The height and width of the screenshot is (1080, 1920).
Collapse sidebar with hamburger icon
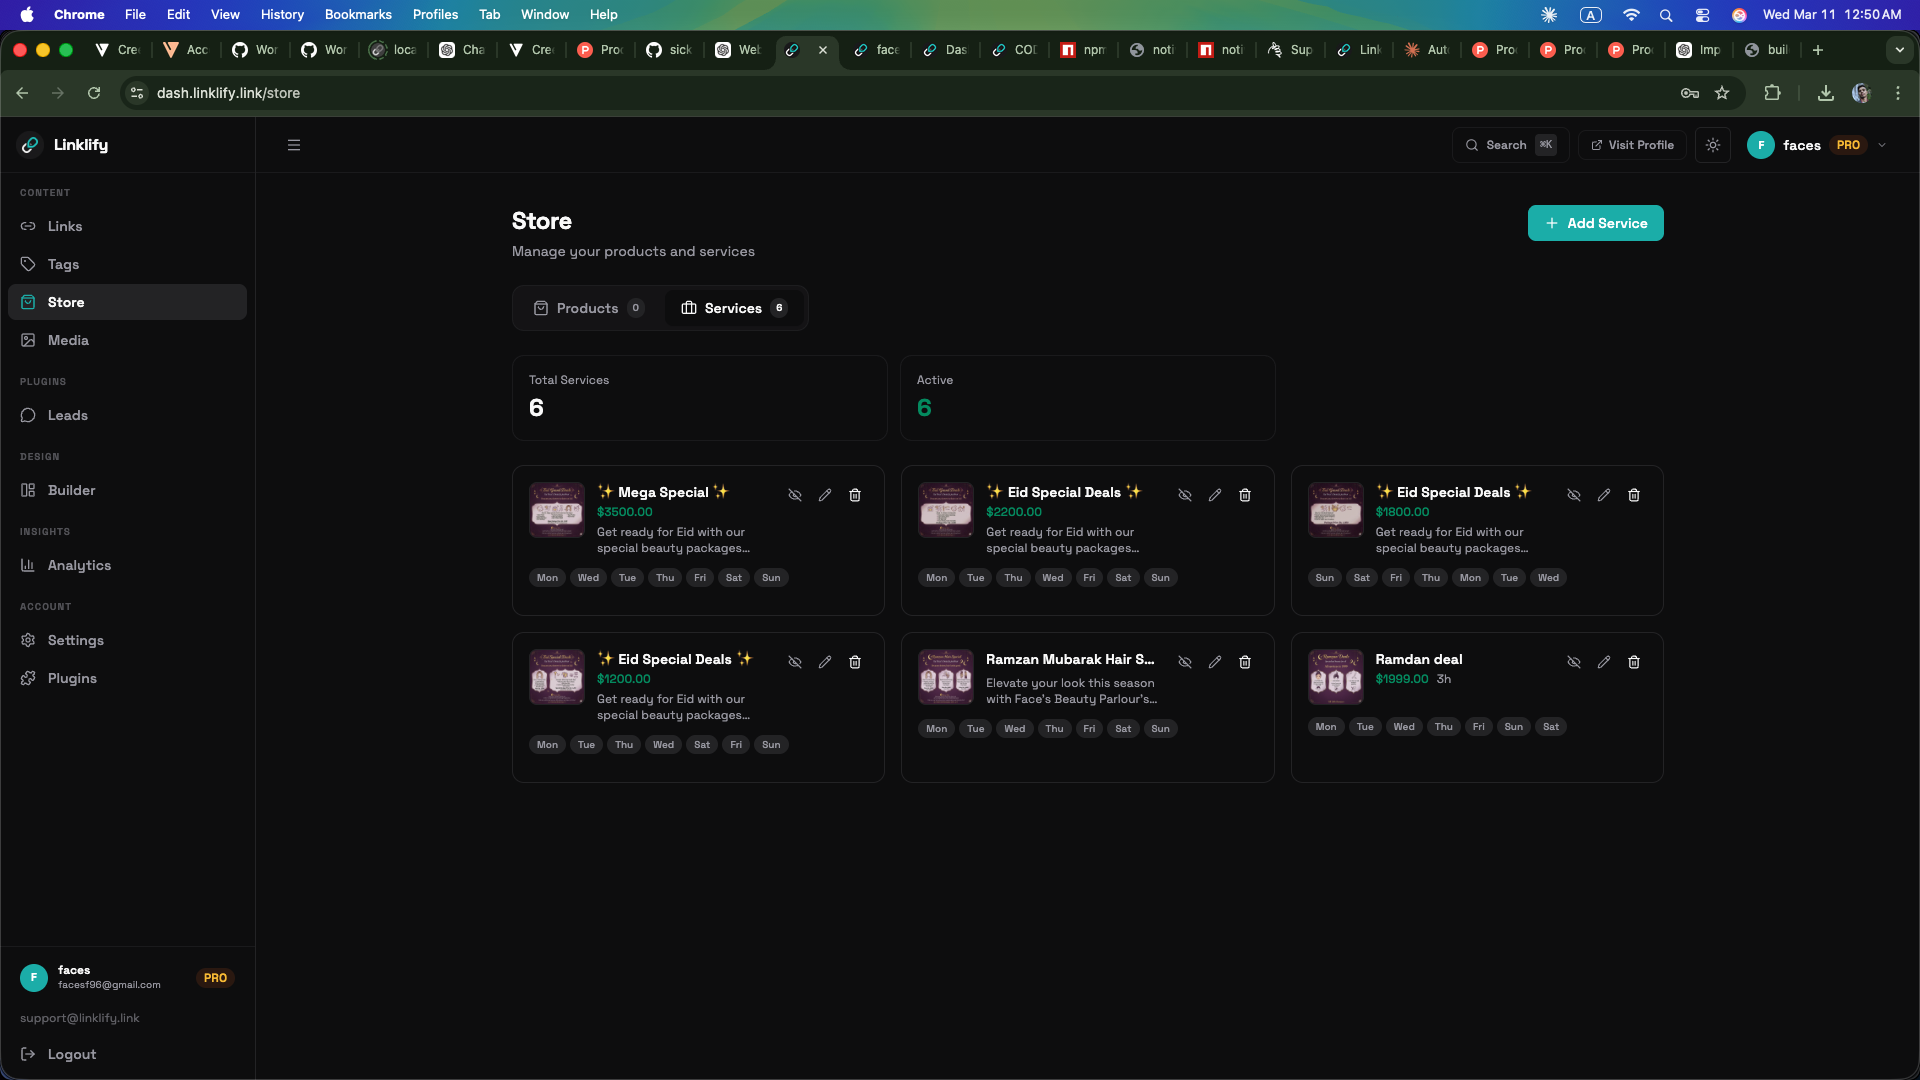click(294, 145)
